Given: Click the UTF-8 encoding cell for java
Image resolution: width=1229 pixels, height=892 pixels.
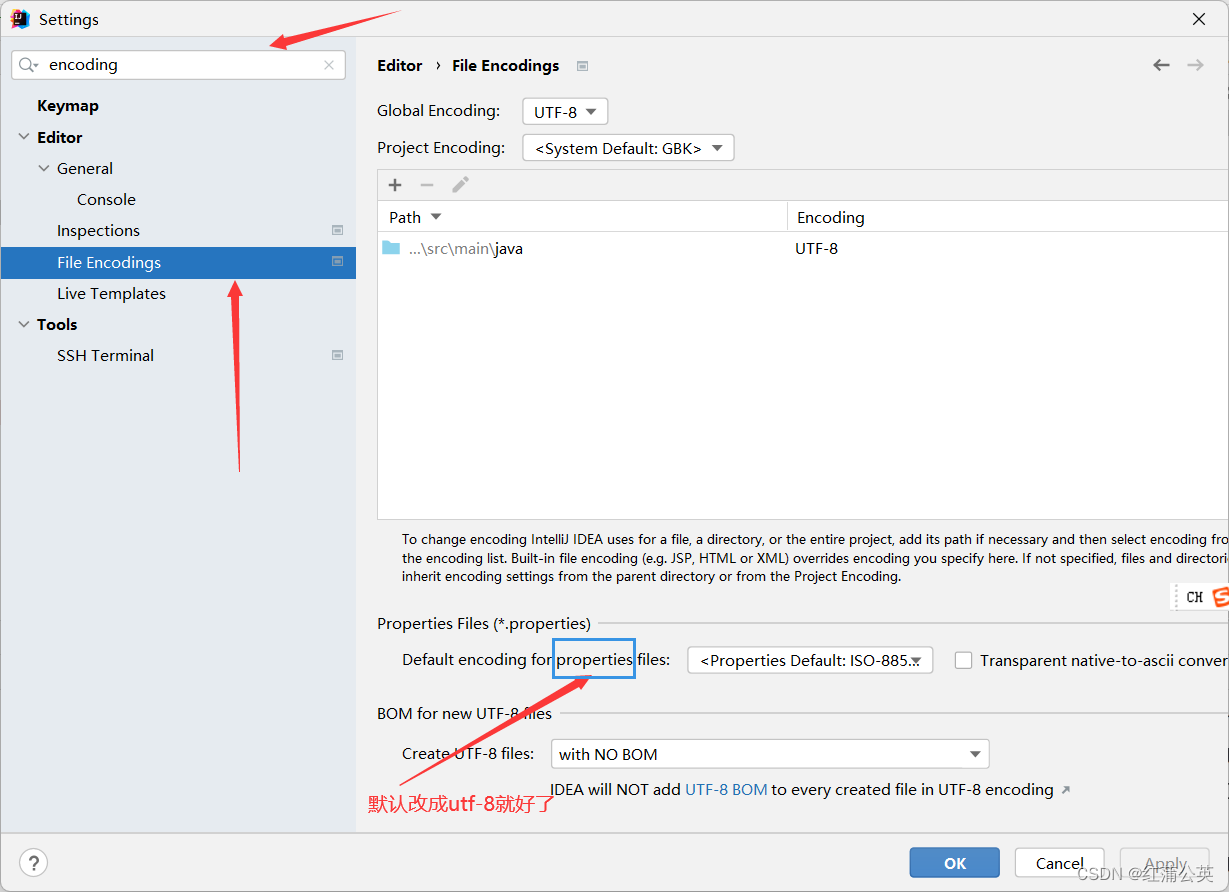Looking at the screenshot, I should pos(816,248).
